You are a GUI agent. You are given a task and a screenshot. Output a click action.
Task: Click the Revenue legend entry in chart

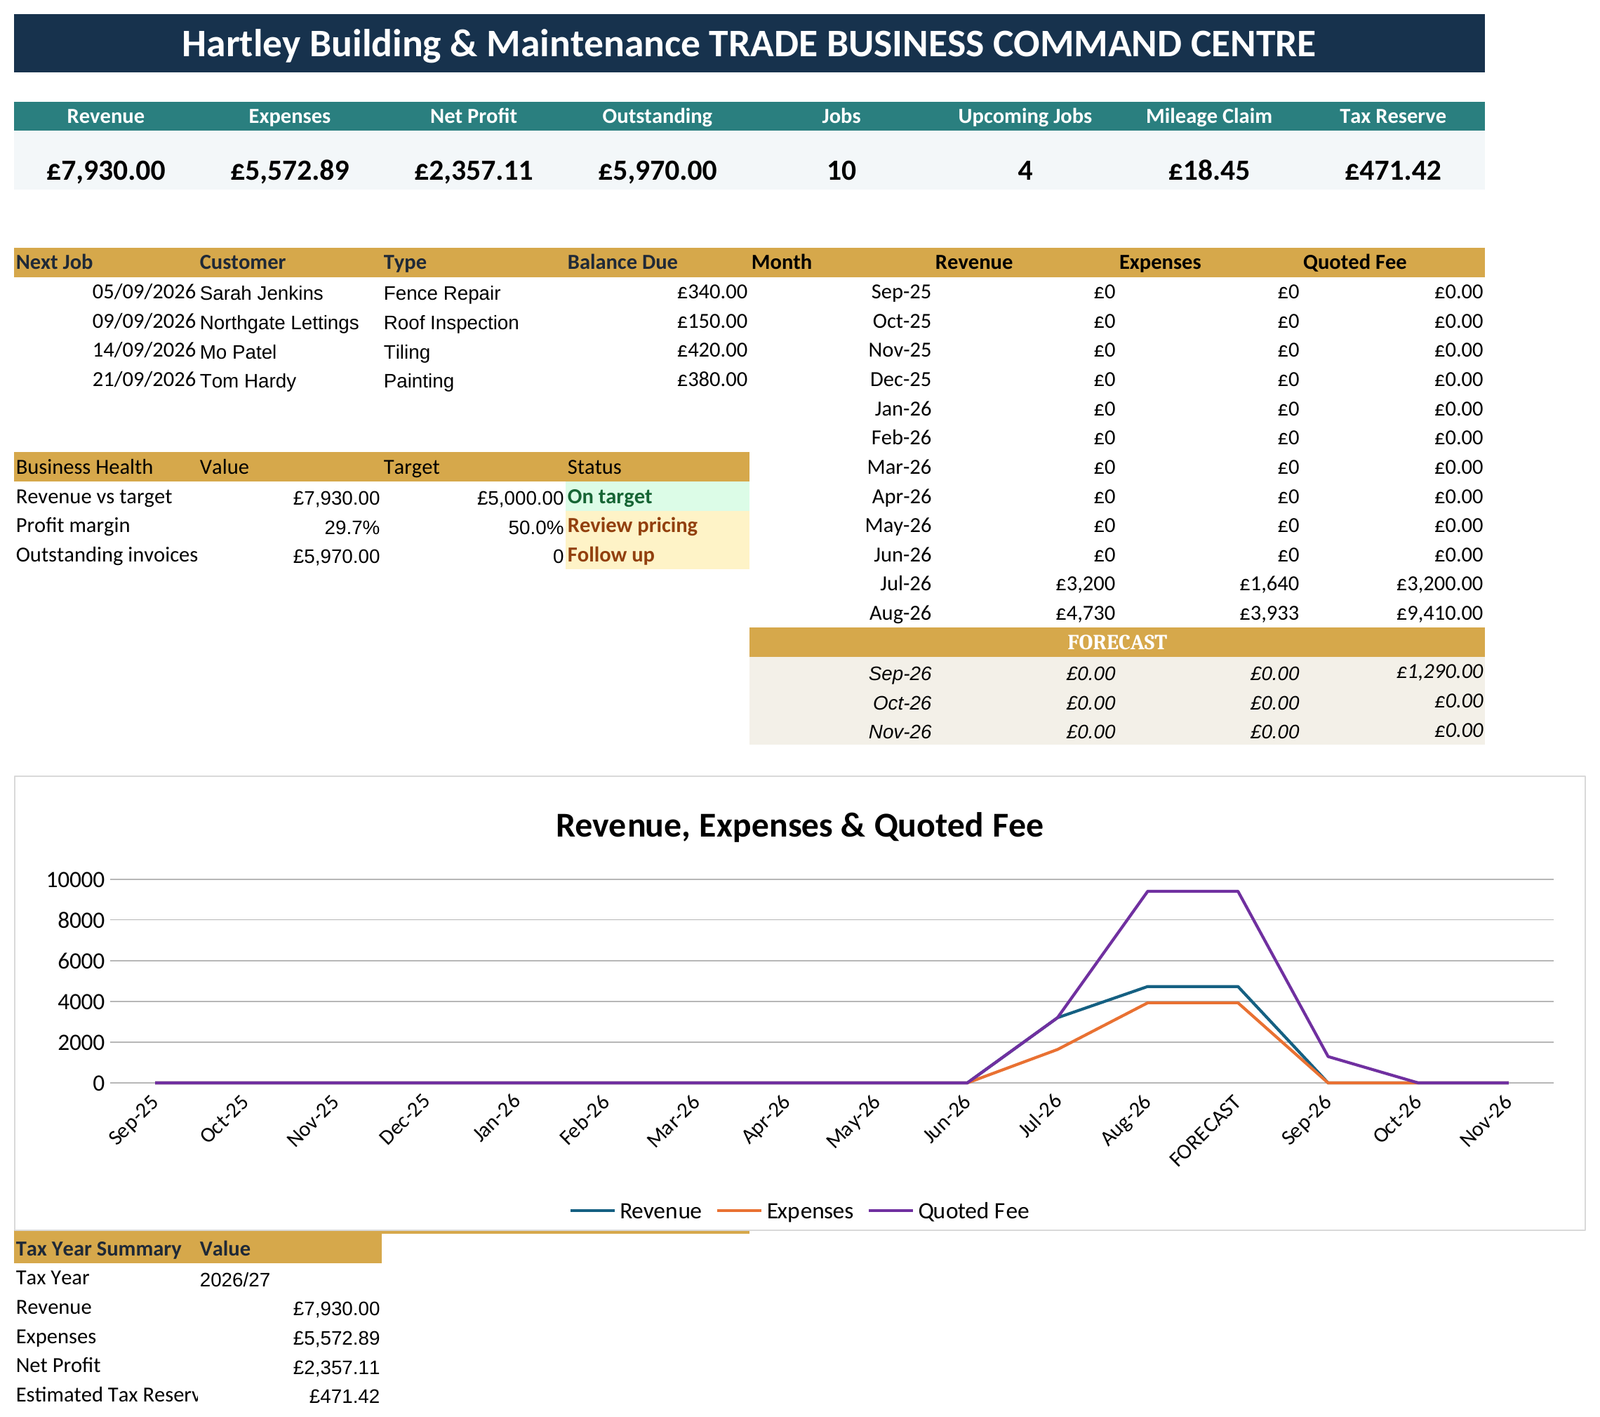636,1211
